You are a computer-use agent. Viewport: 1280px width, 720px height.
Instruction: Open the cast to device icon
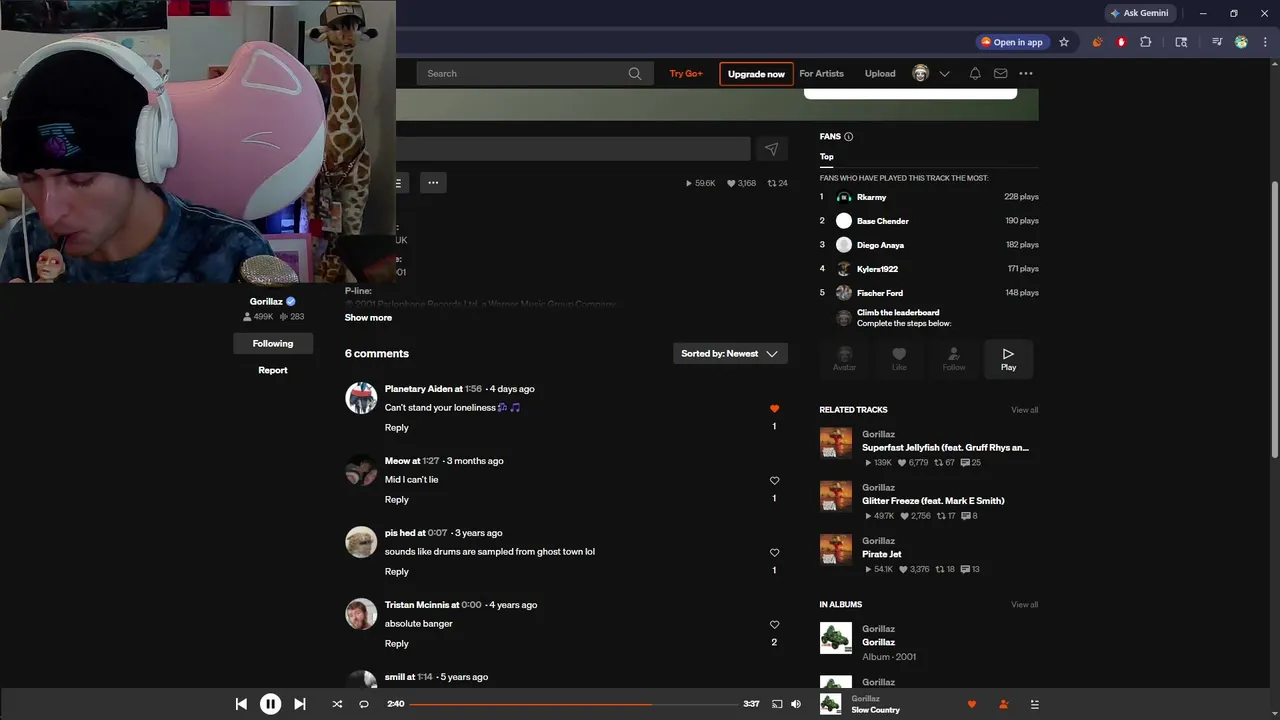[777, 704]
